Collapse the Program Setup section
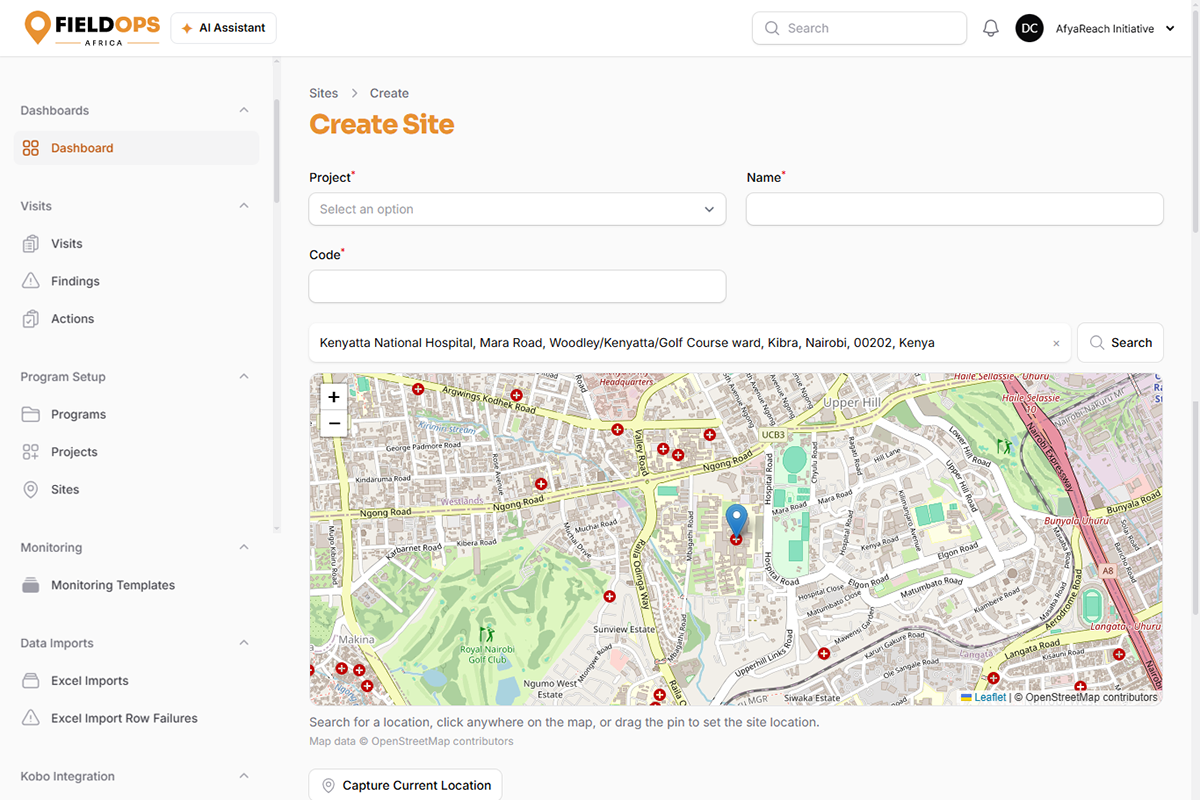 pyautogui.click(x=244, y=377)
